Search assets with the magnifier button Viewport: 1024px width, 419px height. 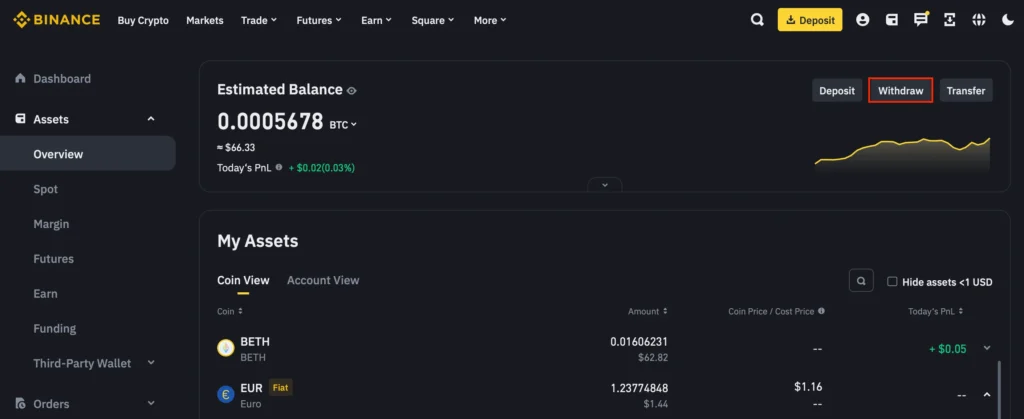click(x=861, y=281)
